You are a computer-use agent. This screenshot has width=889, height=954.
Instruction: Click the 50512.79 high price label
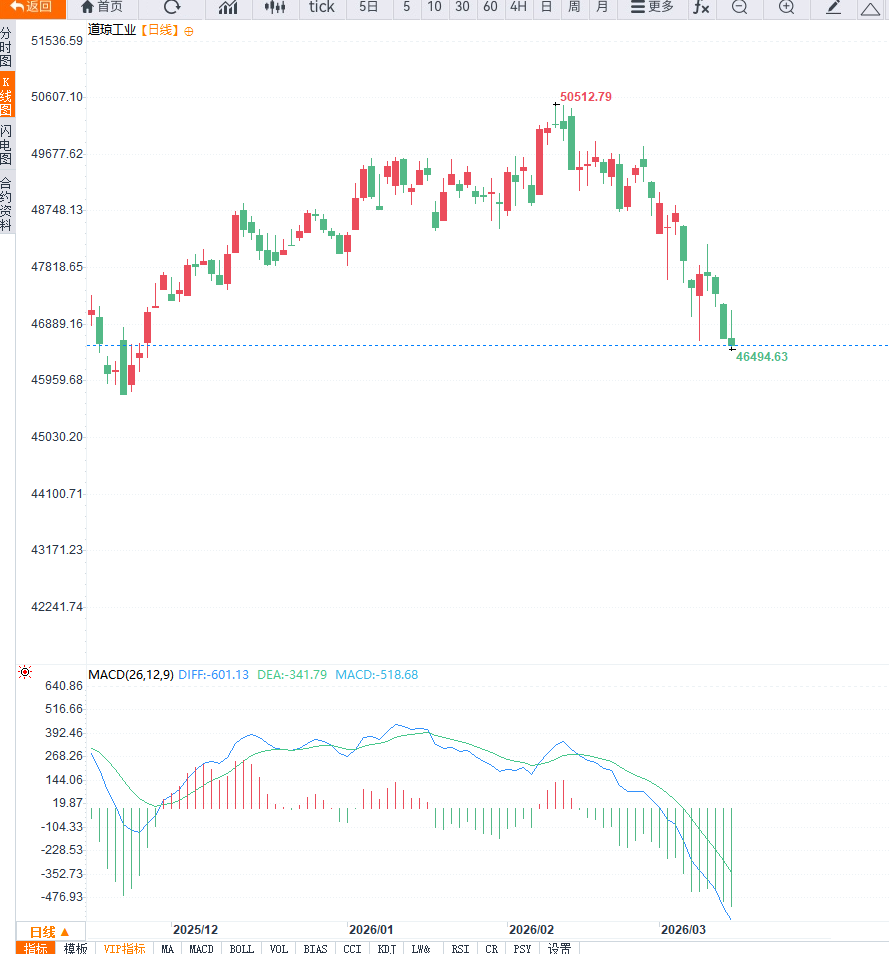[x=585, y=97]
